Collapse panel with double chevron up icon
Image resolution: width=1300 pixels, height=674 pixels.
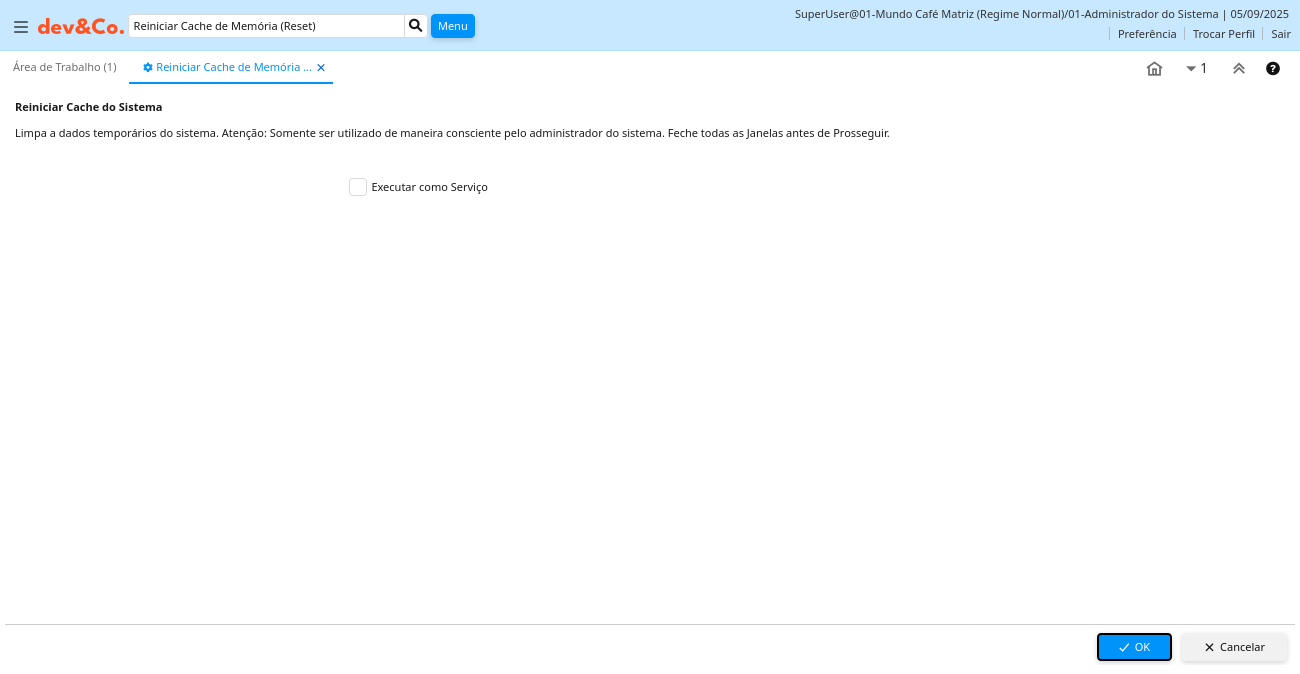coord(1239,69)
